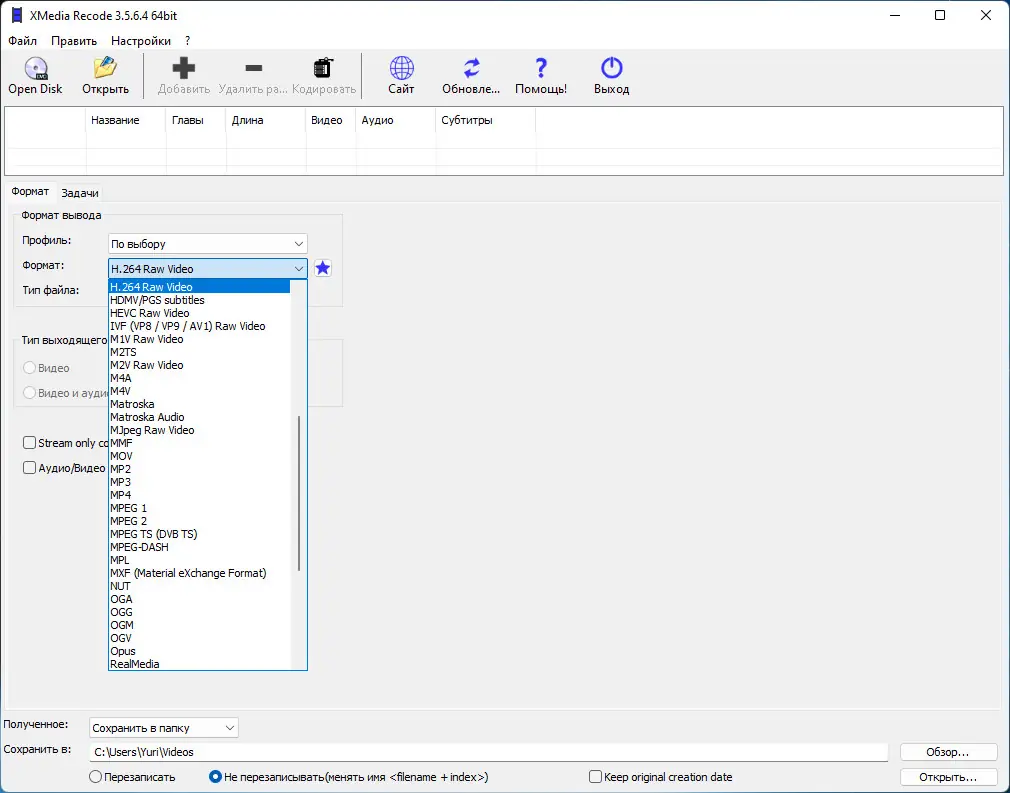Toggle the Stream only copy checkbox

30,443
